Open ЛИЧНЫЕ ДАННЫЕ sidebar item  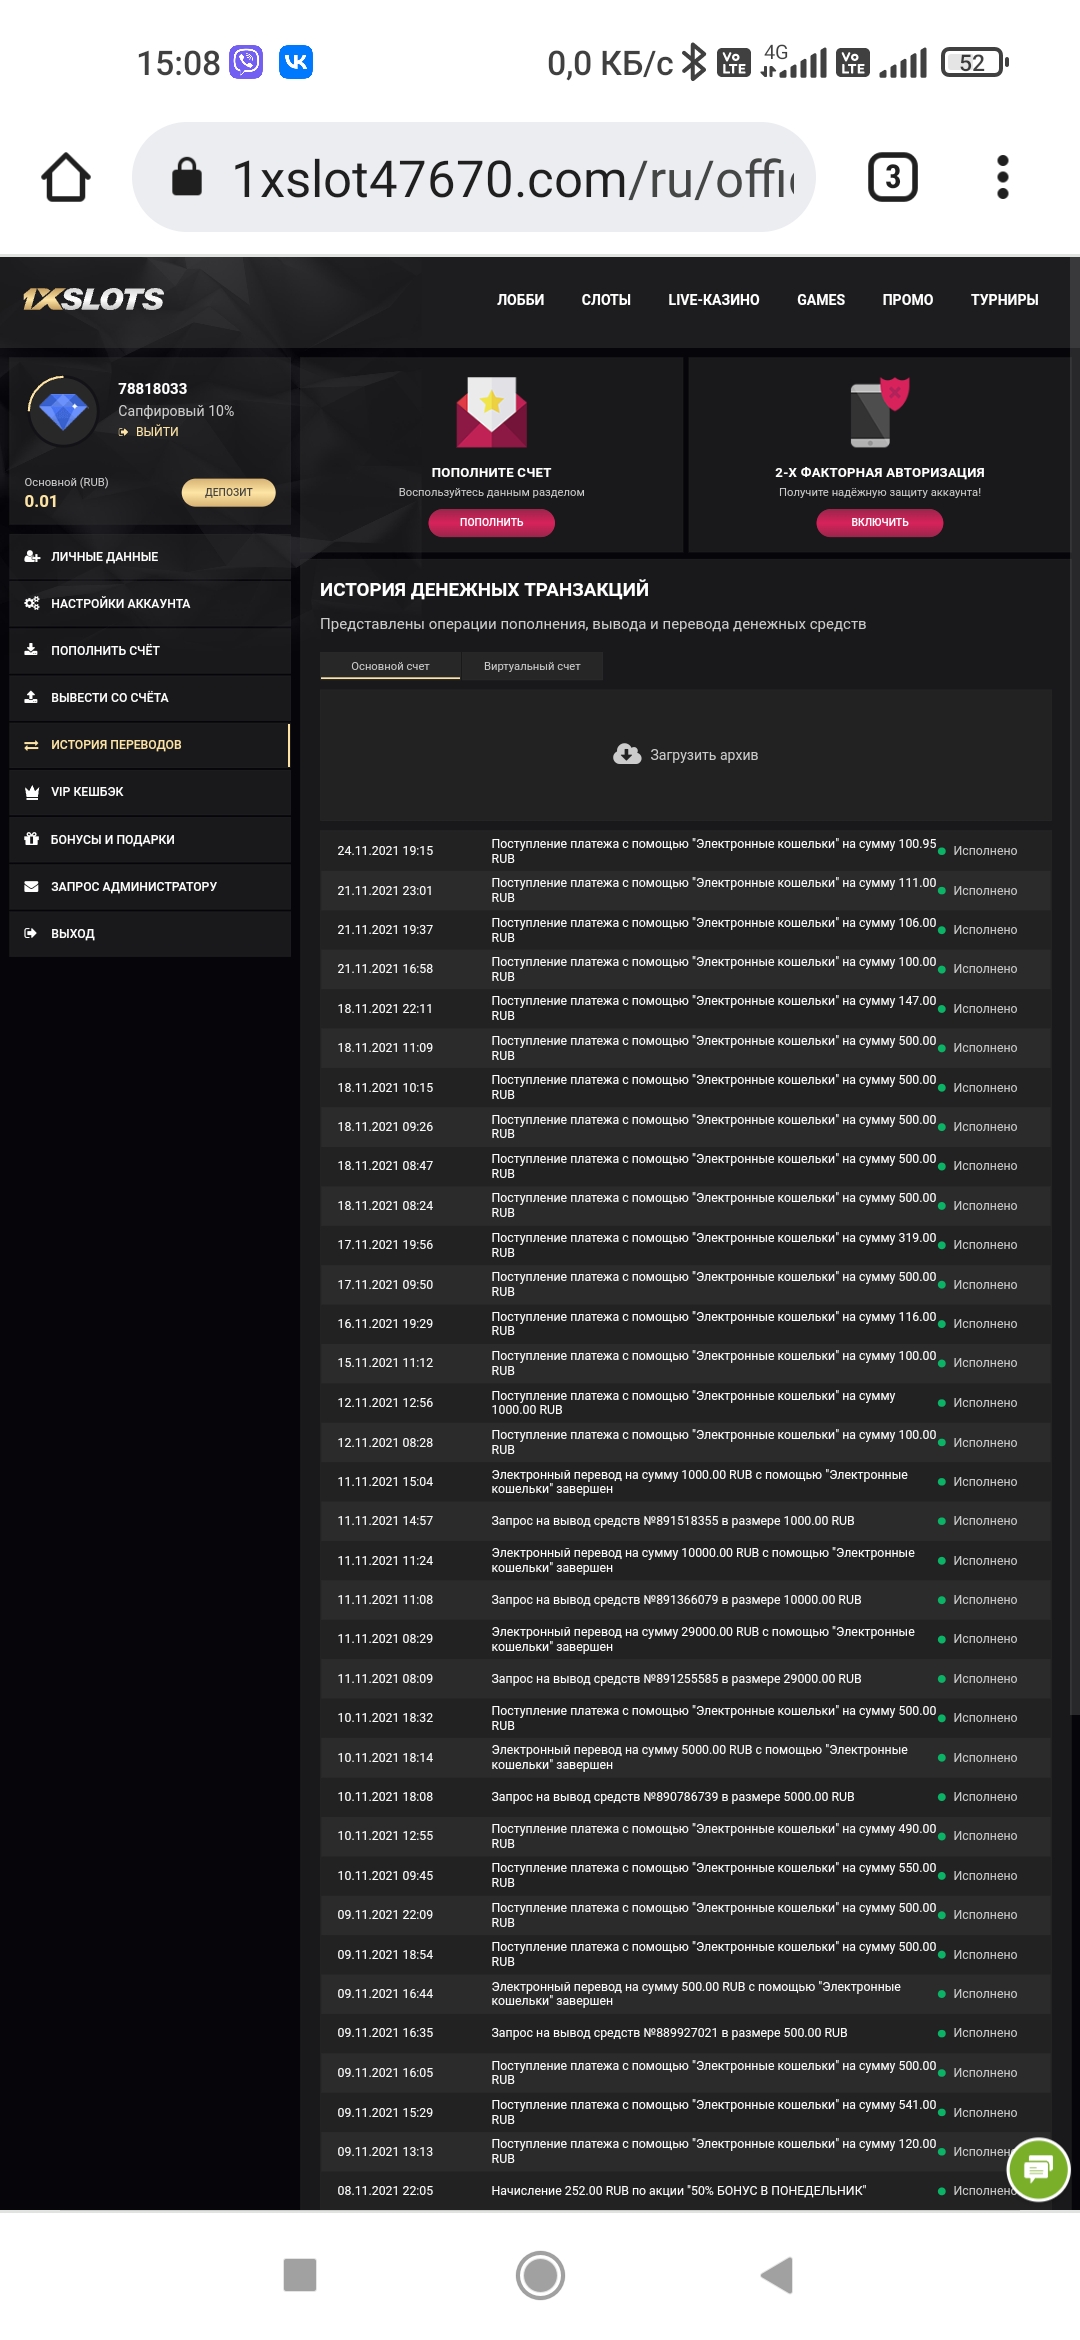pos(150,557)
